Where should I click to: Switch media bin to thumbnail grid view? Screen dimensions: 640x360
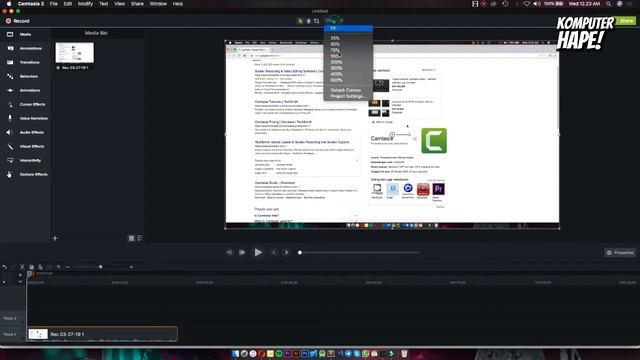pos(131,238)
